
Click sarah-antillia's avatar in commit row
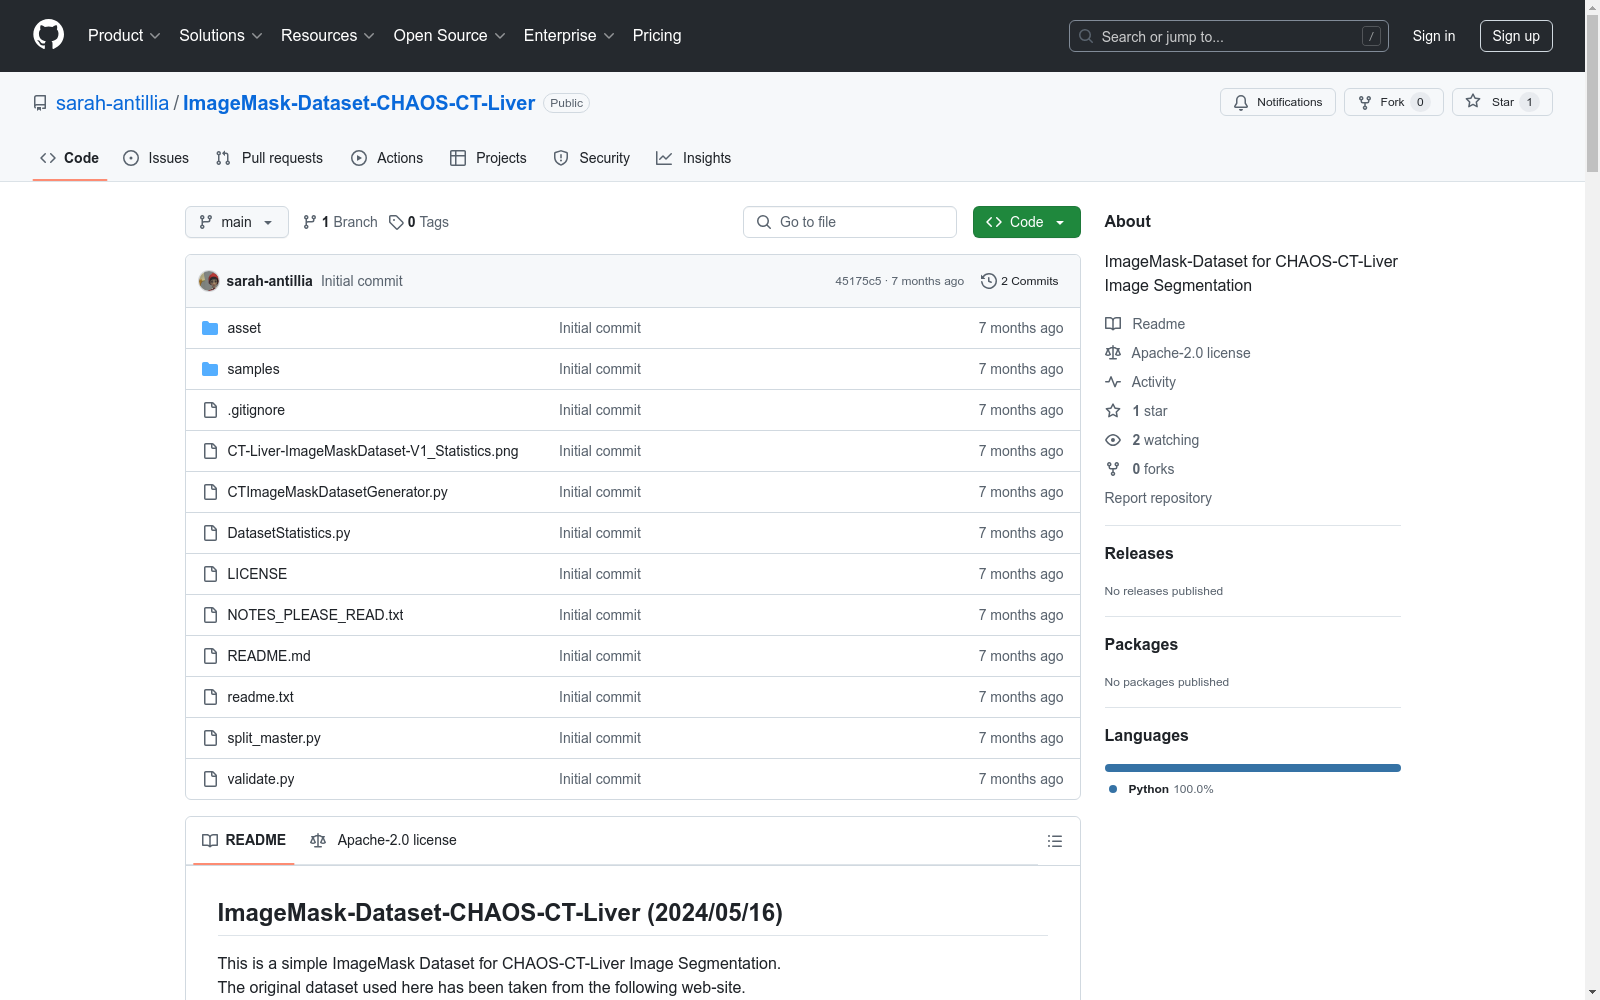(x=209, y=281)
